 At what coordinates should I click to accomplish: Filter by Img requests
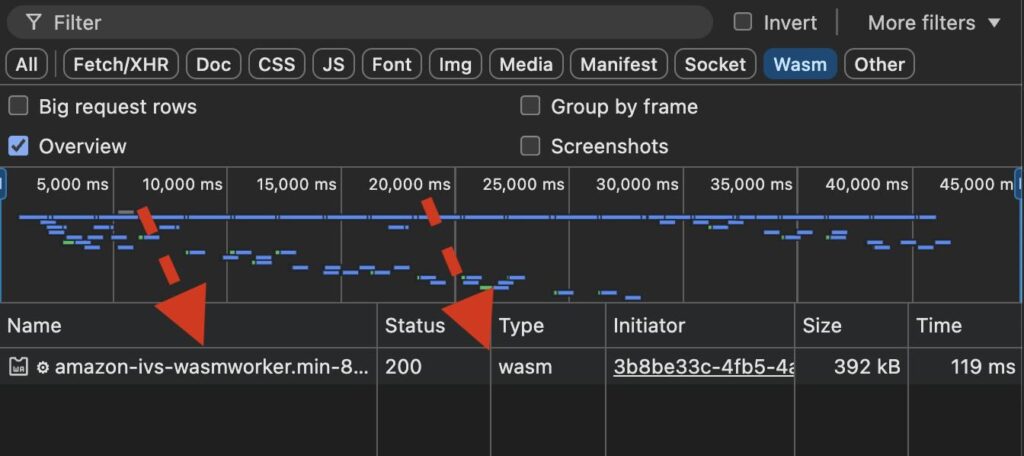click(x=455, y=64)
